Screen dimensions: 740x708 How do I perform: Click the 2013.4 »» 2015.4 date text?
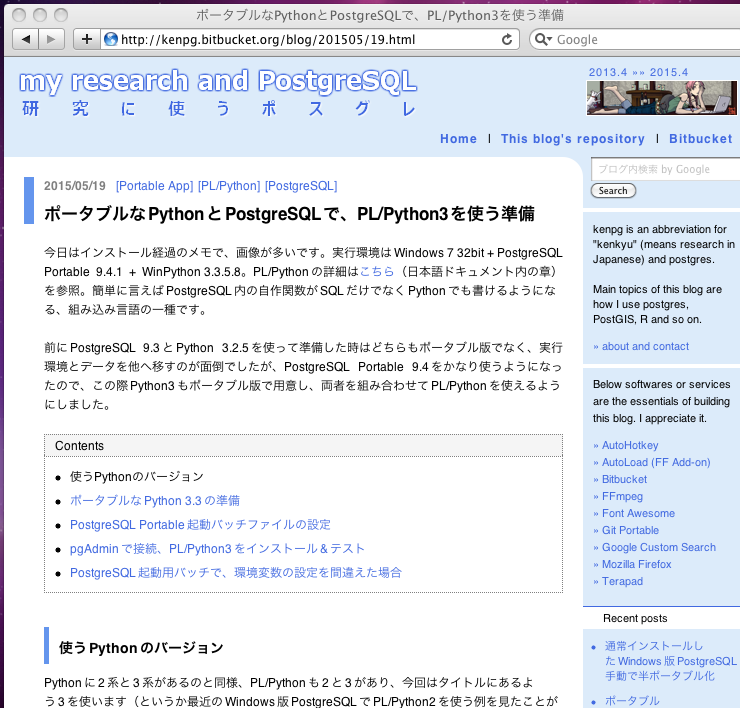pos(638,72)
